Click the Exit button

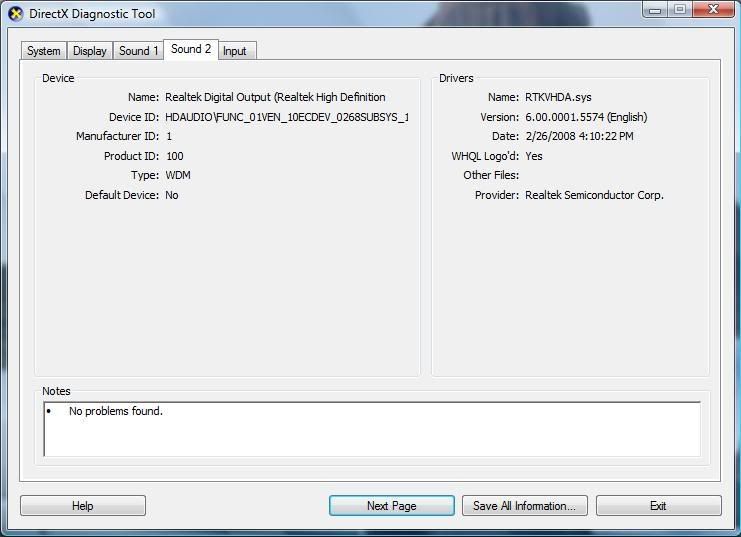tap(658, 506)
